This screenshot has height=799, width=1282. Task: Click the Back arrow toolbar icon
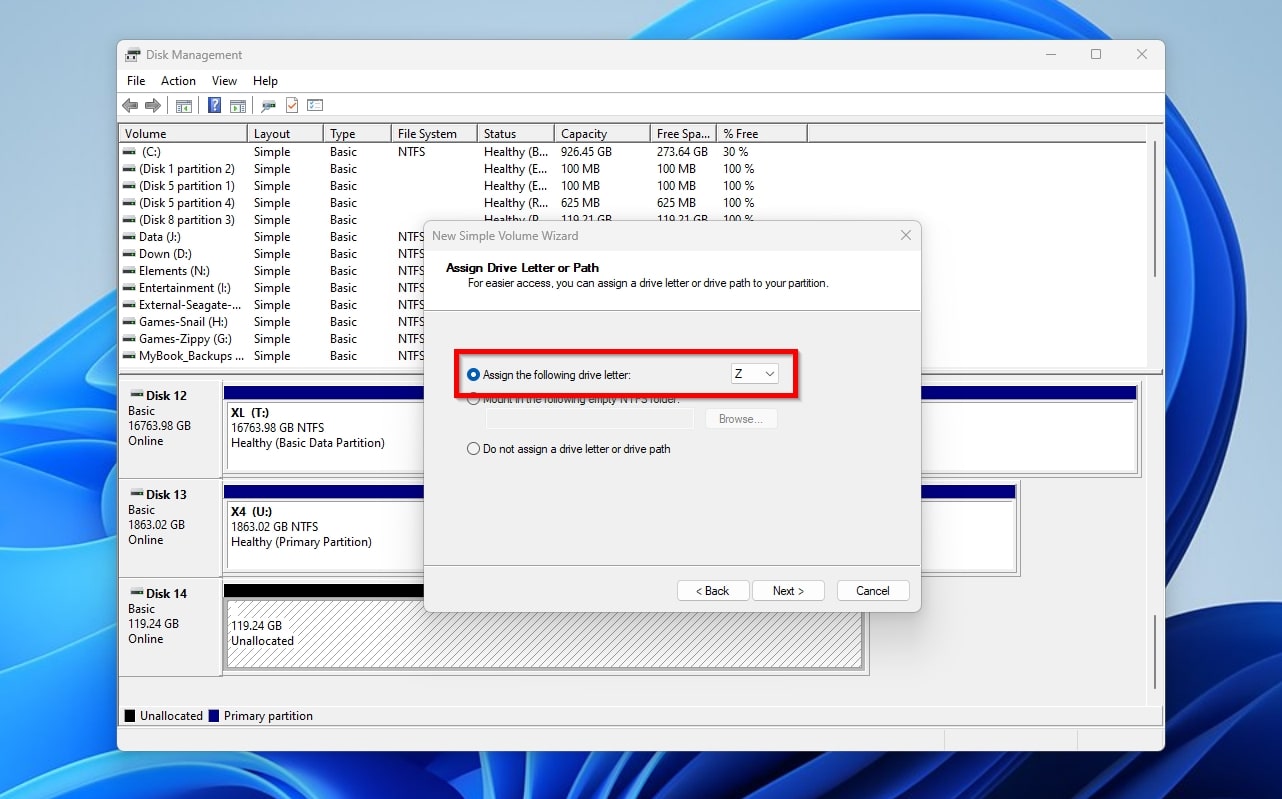point(130,105)
